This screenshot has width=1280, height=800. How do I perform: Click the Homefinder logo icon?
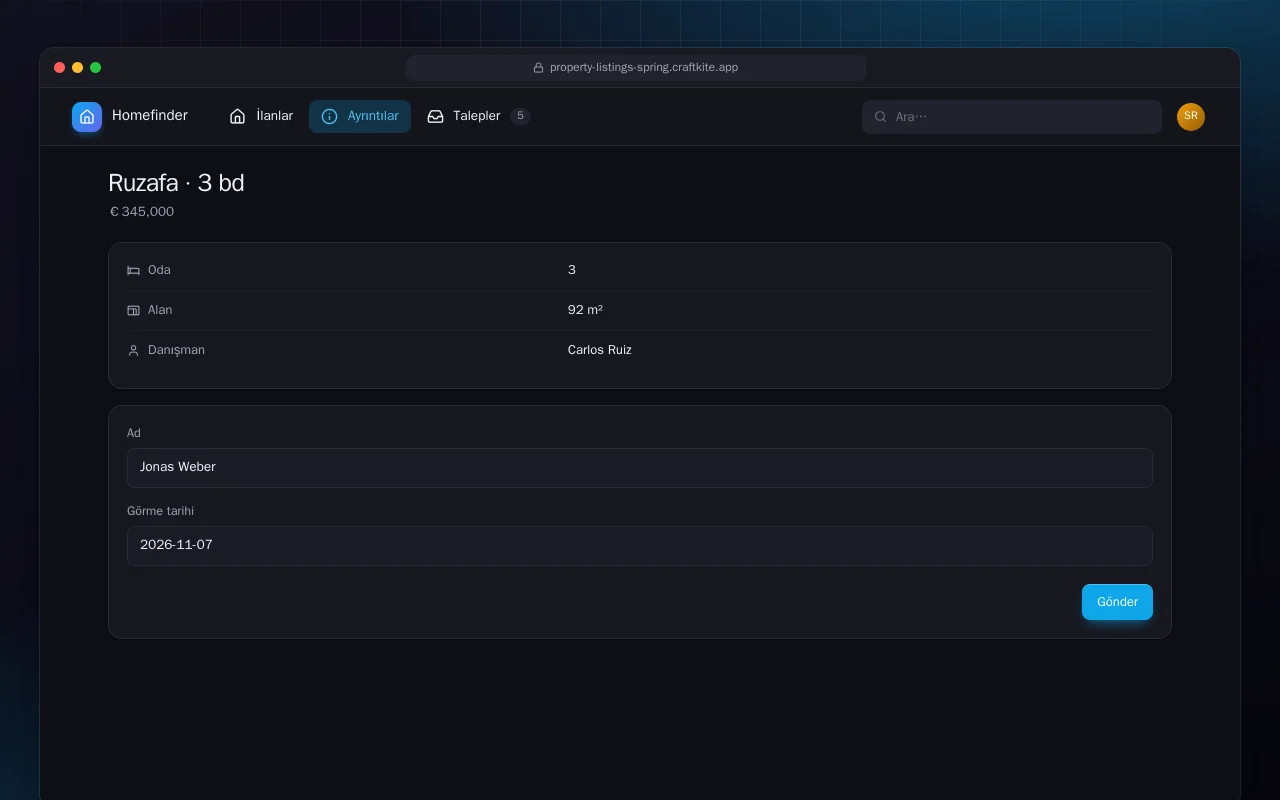point(87,116)
